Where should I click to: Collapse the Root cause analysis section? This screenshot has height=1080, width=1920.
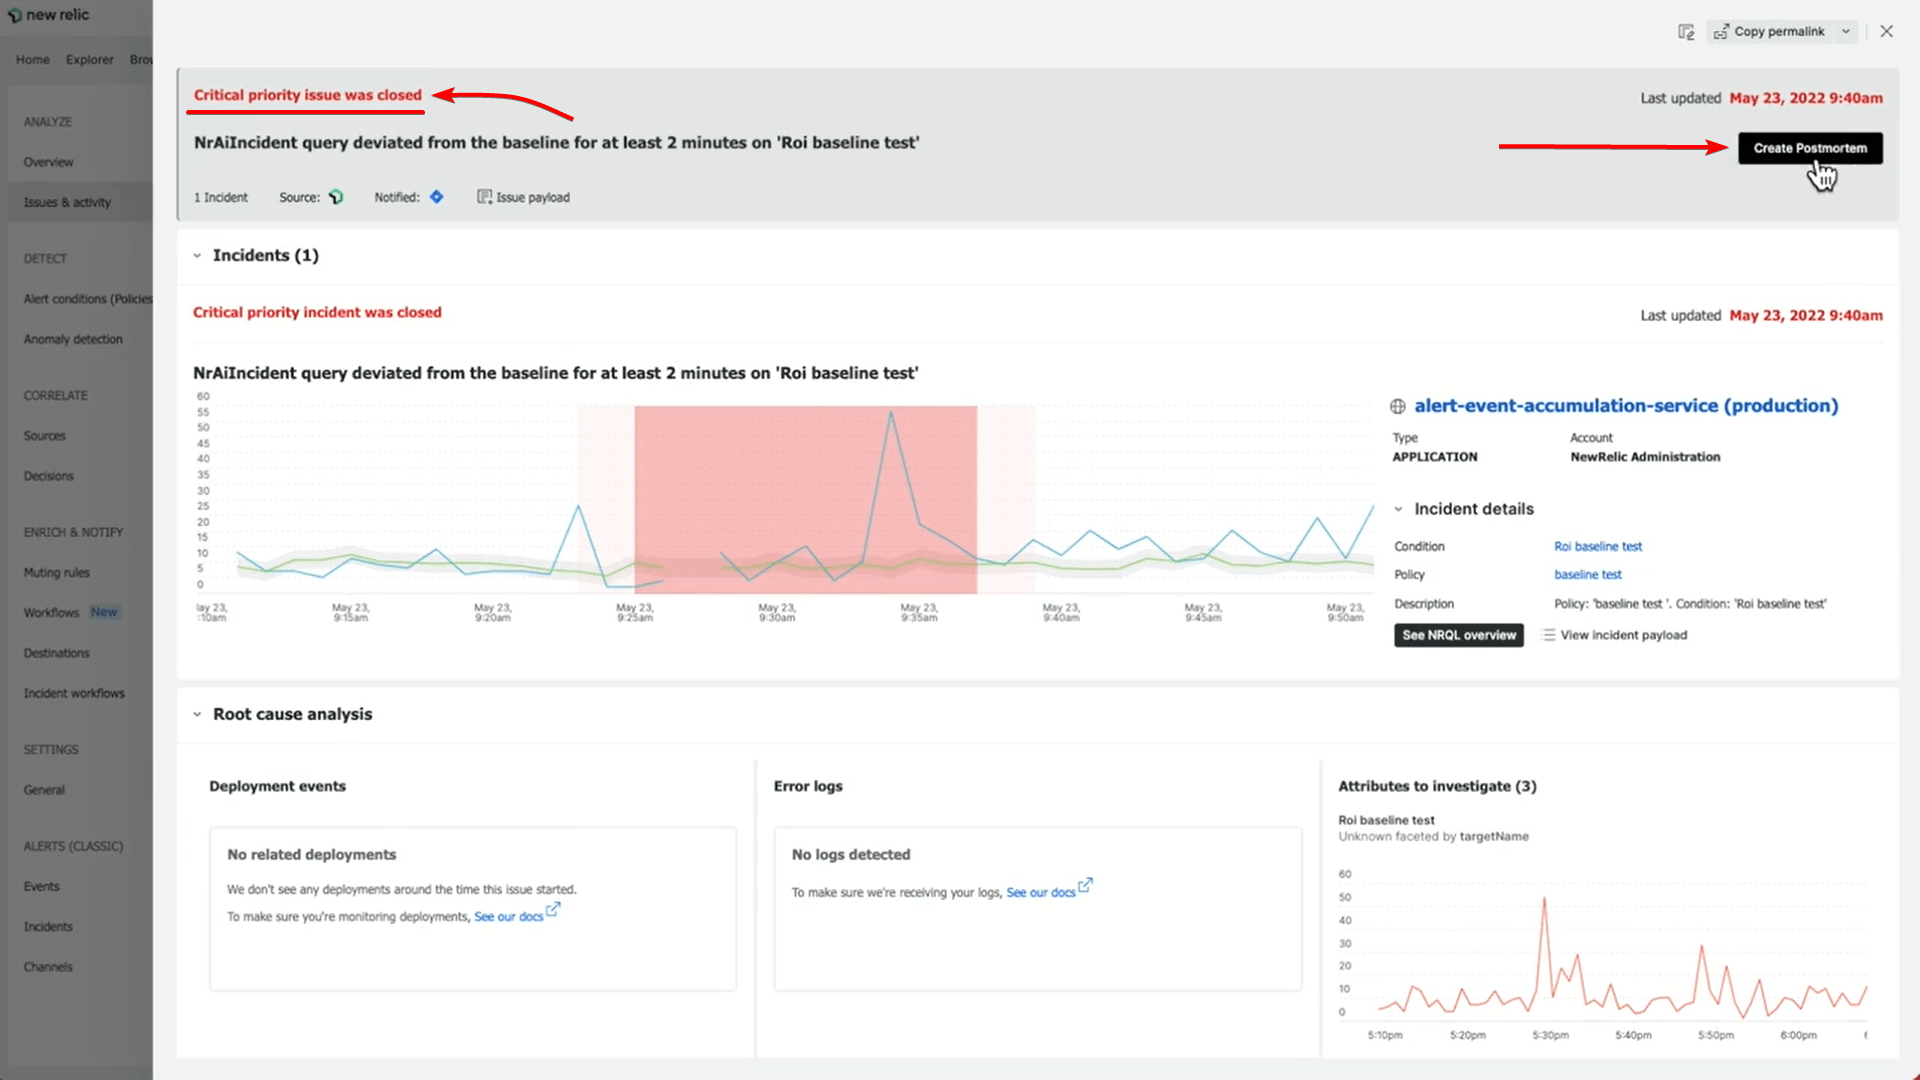pyautogui.click(x=197, y=714)
